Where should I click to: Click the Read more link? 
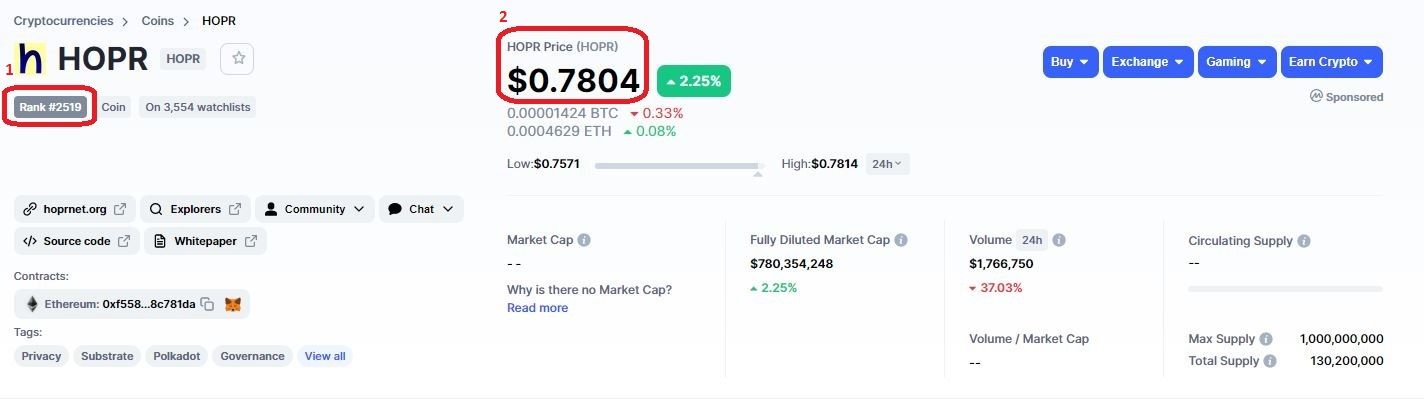pos(537,308)
